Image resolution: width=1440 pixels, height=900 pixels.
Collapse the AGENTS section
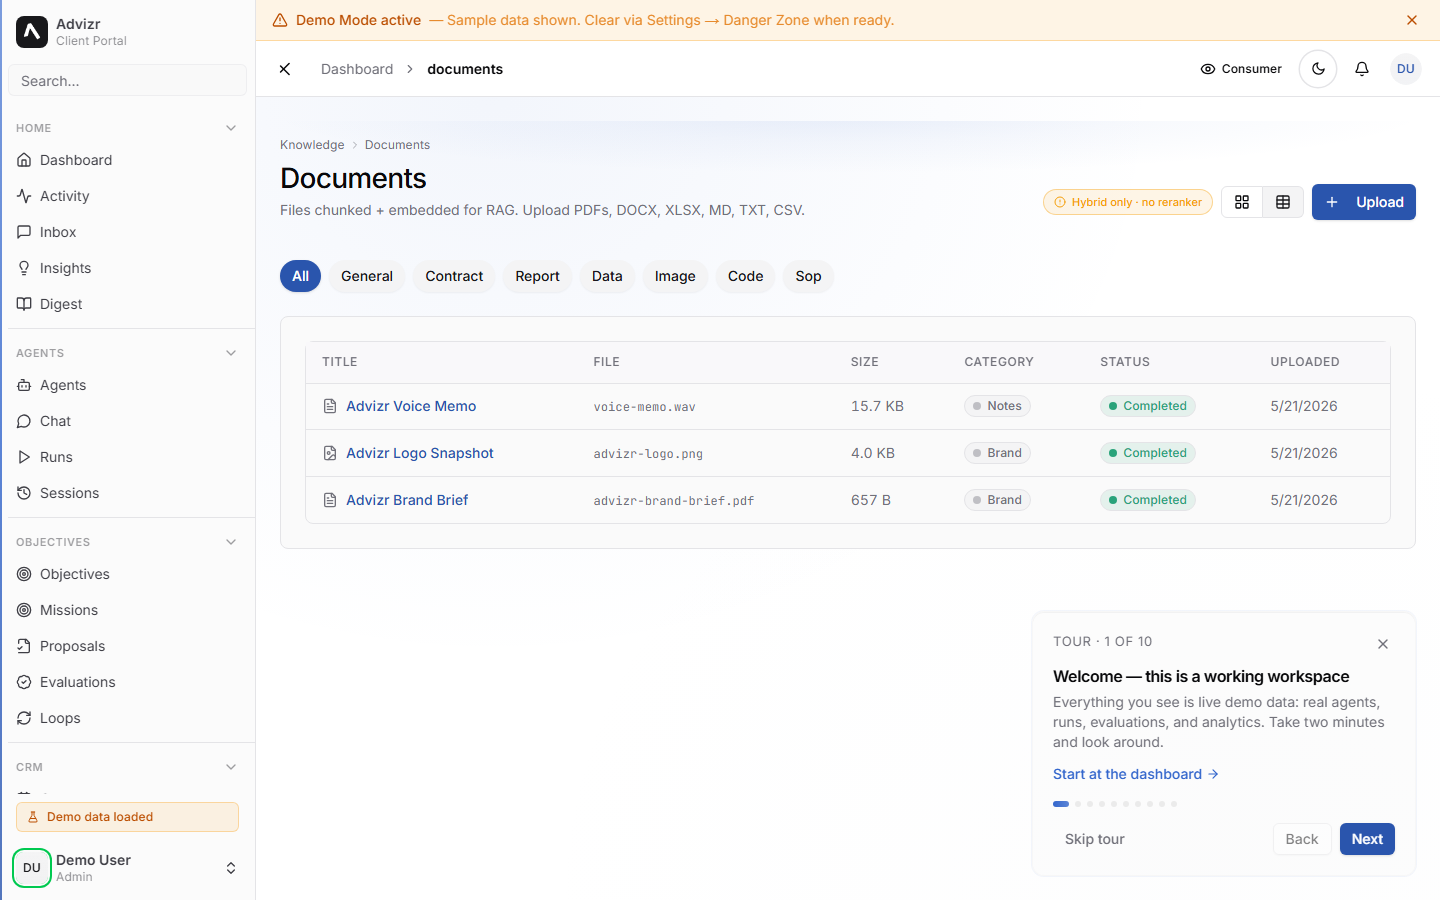point(231,353)
